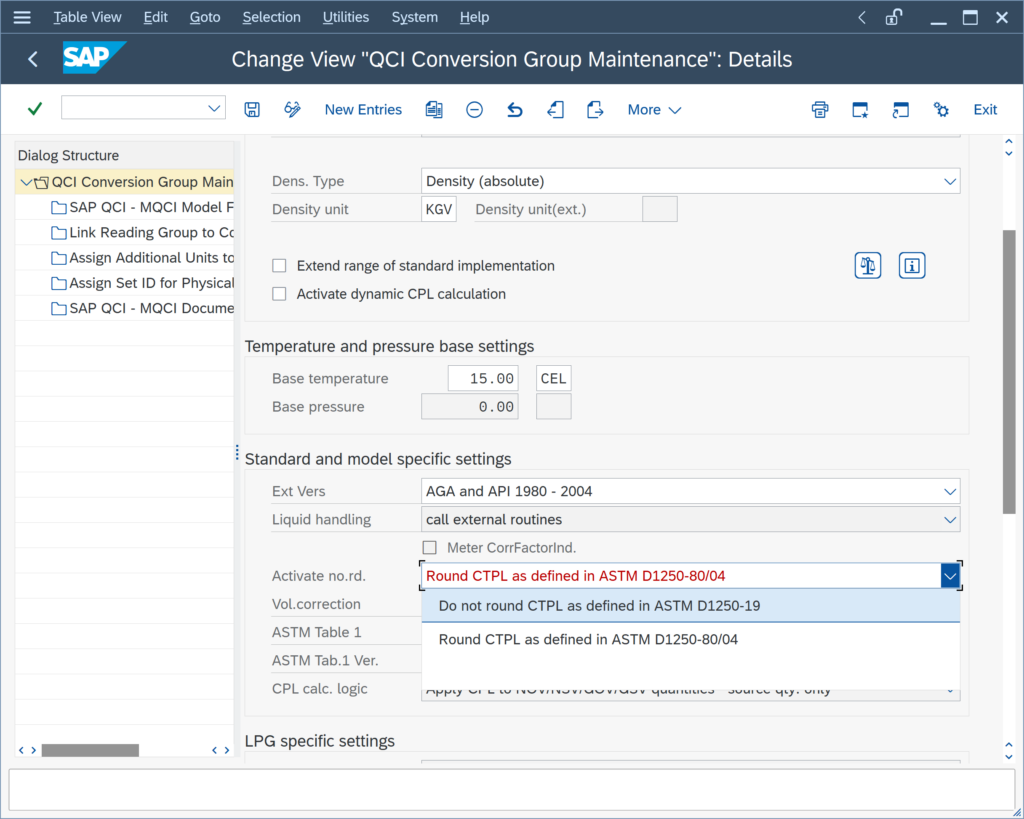Click the Density unit(ext.) field

(660, 209)
